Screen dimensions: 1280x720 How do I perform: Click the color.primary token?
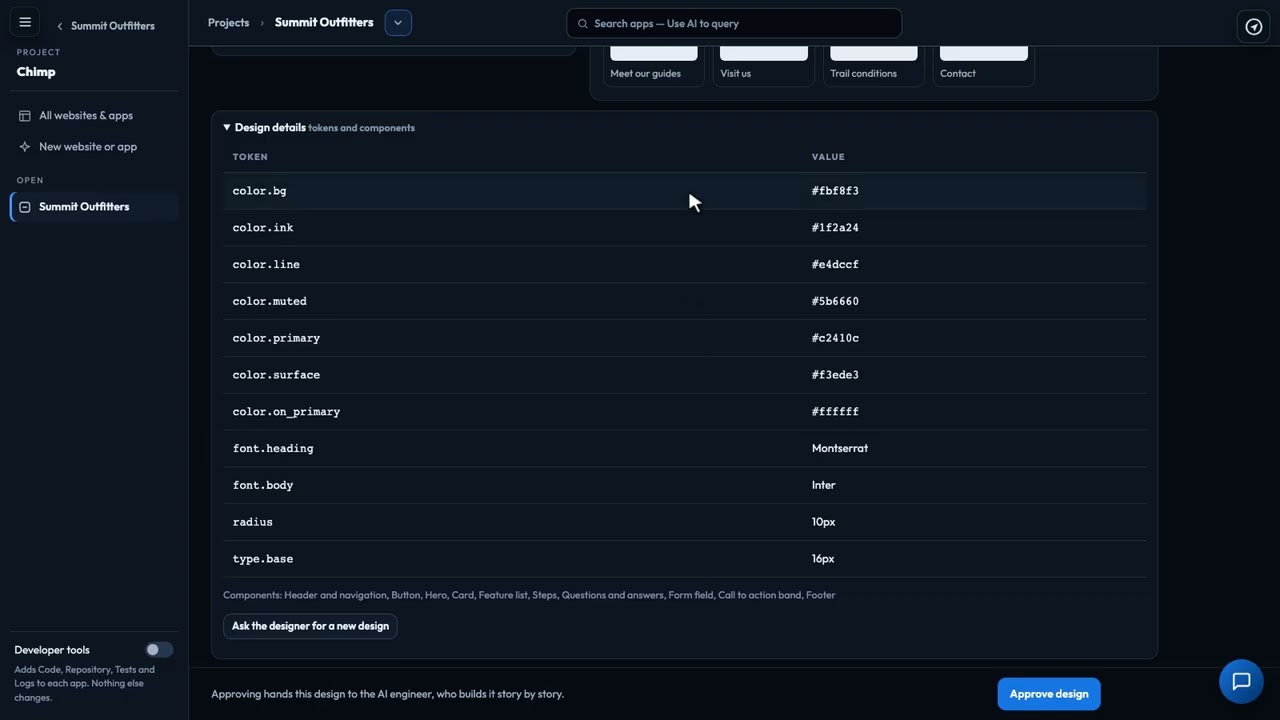276,338
